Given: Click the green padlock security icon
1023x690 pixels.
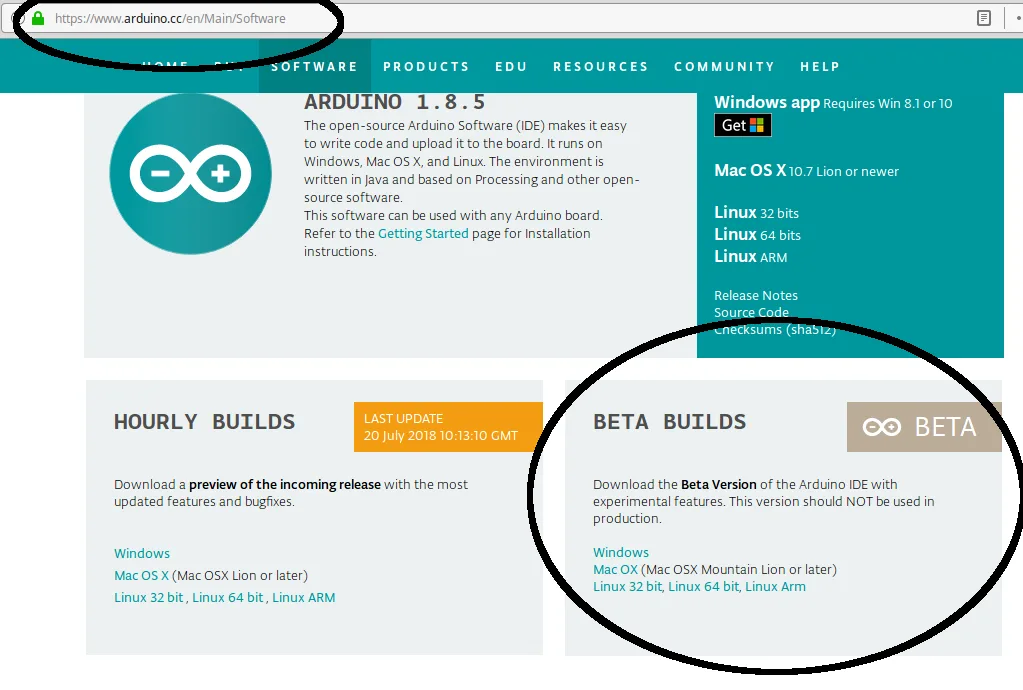Looking at the screenshot, I should coord(38,18).
